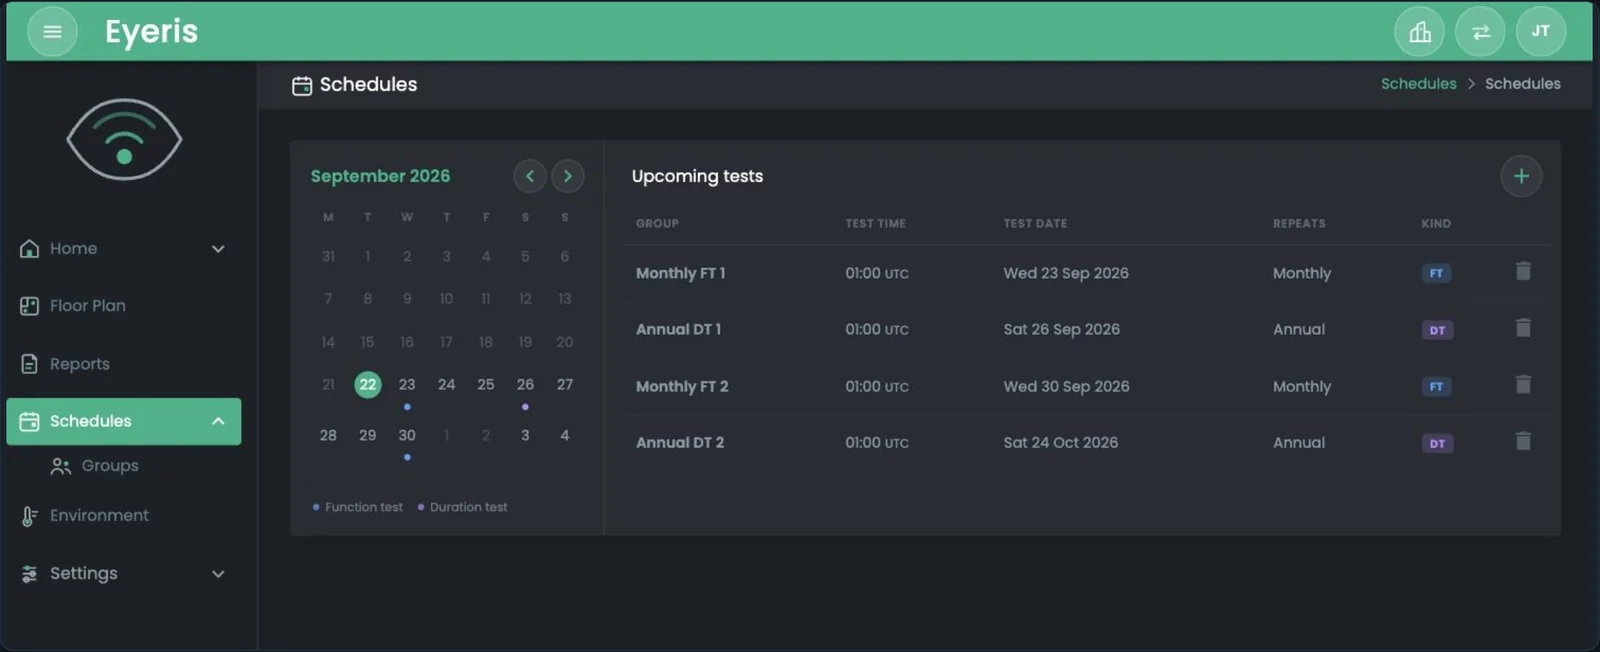Click the DT badge for Annual DT 1
Screen dimensions: 1600x652
click(1437, 330)
